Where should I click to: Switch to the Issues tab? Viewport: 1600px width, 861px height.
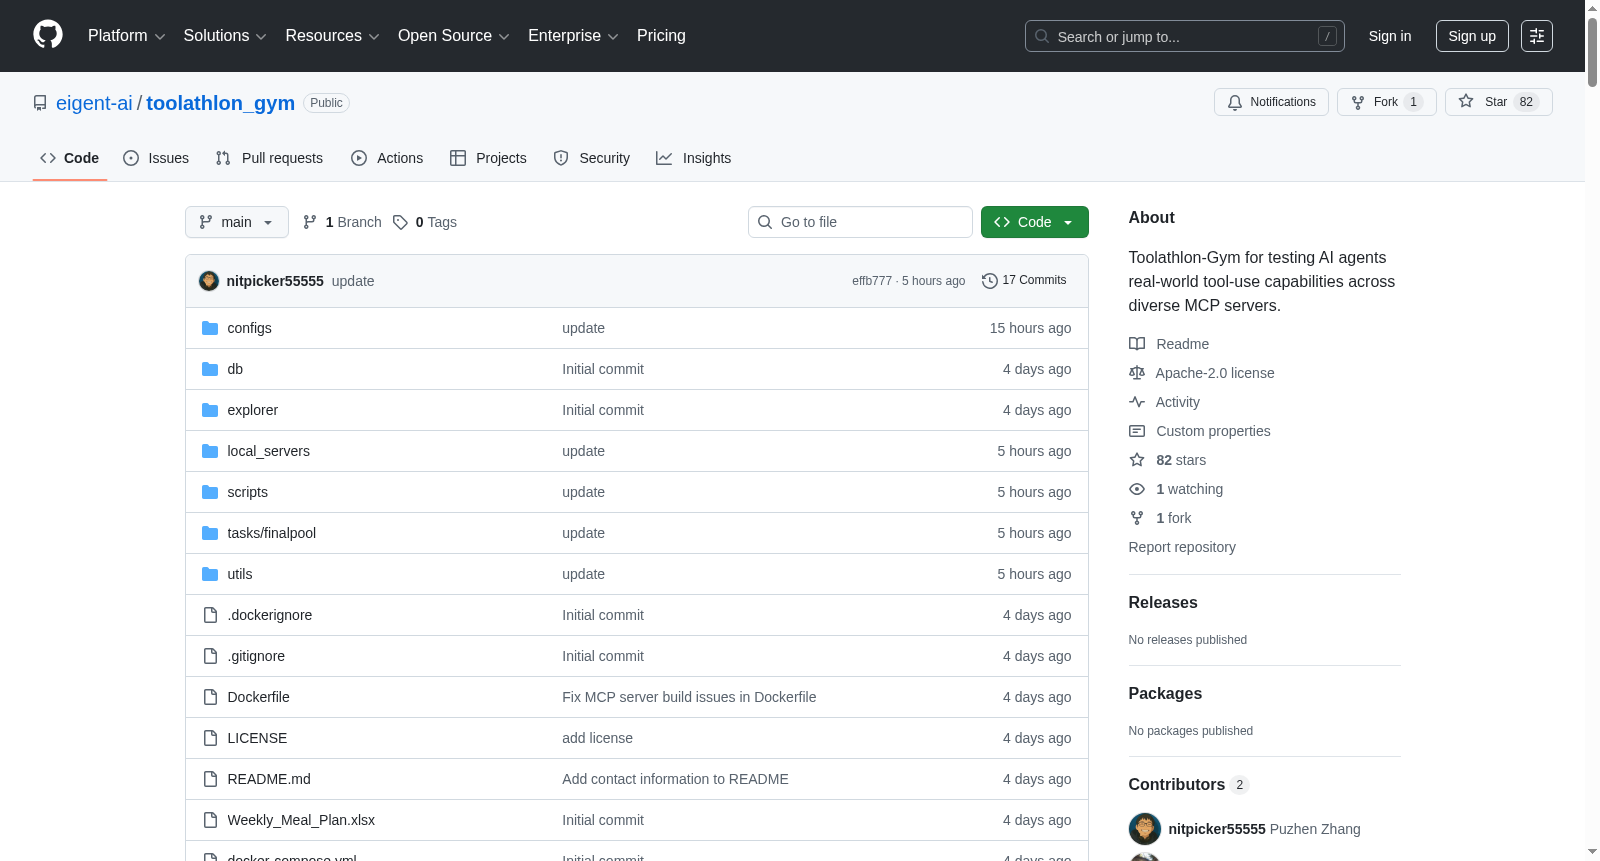[156, 158]
